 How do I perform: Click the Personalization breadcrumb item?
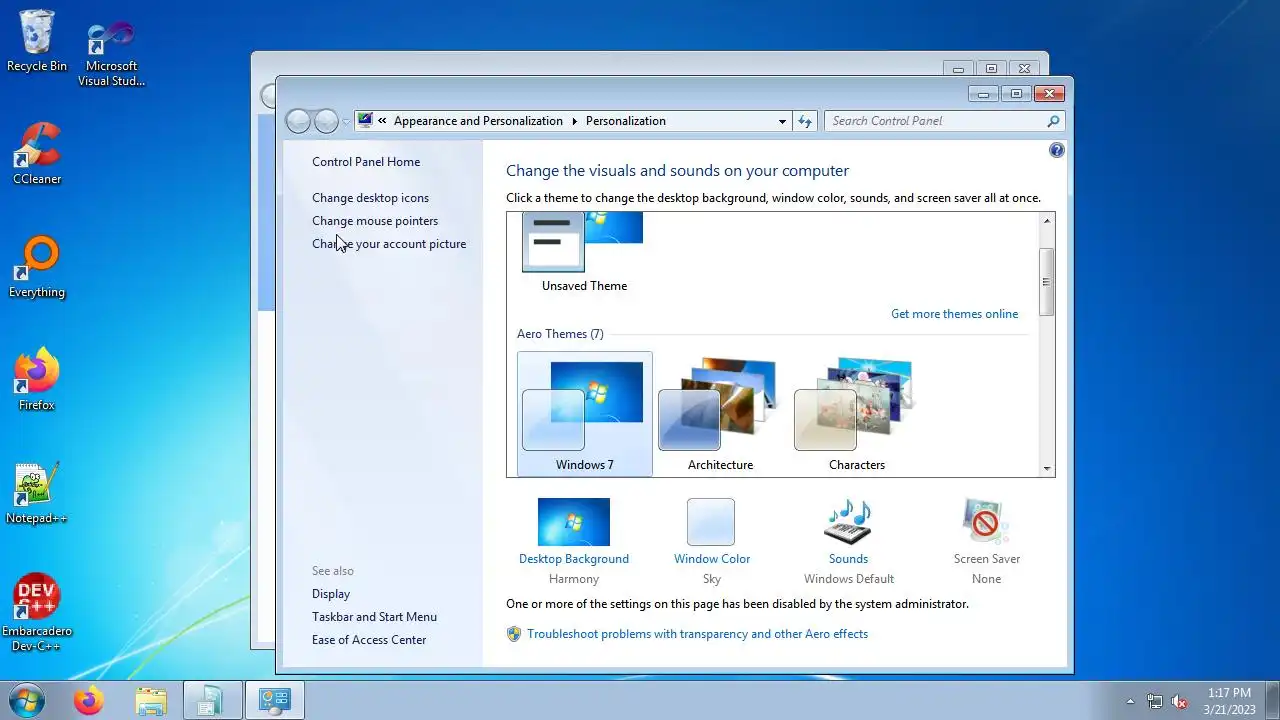coord(626,121)
